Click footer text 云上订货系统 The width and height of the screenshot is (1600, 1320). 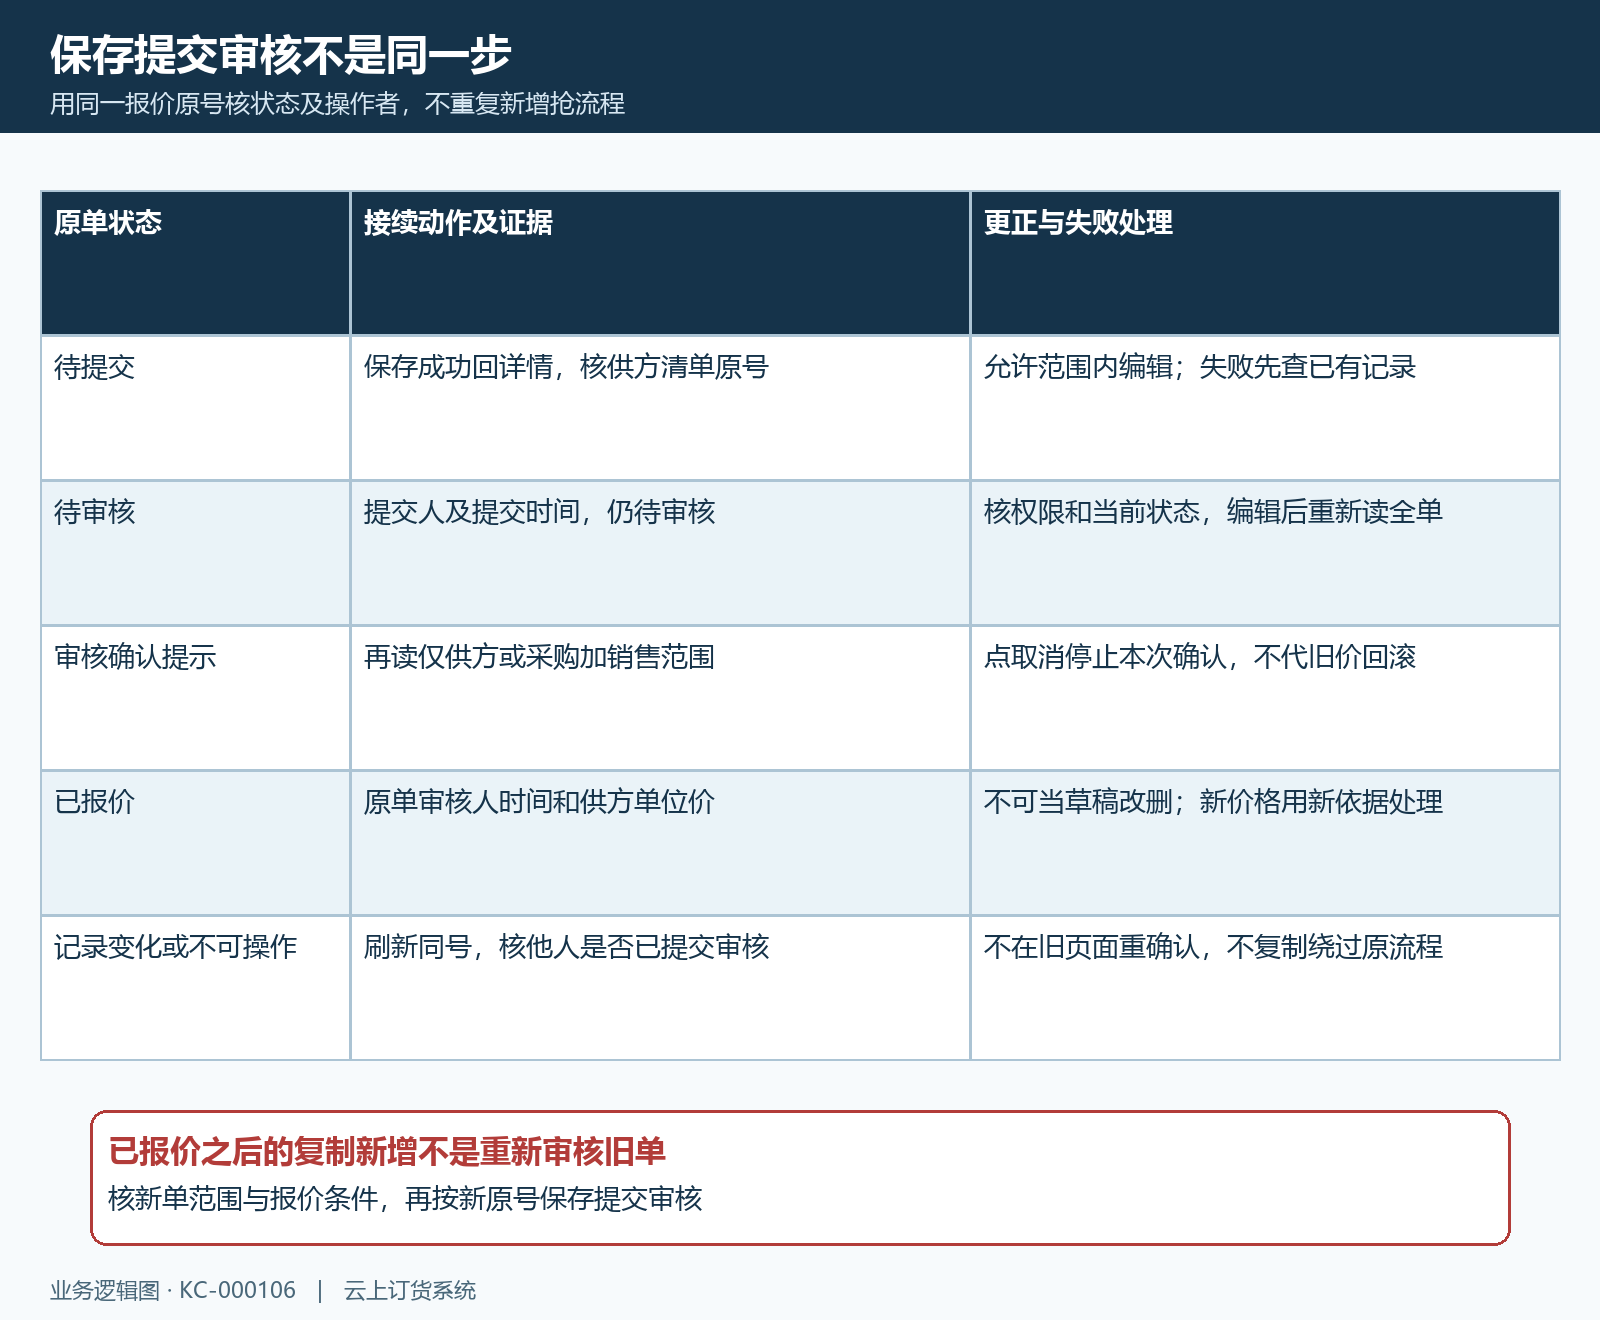(x=410, y=1291)
